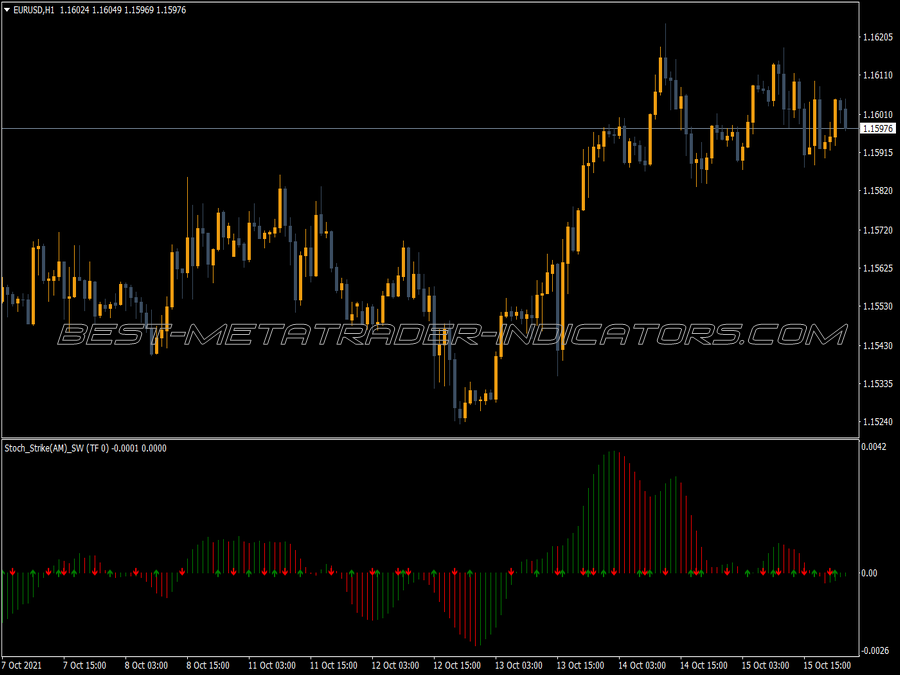The width and height of the screenshot is (900, 675).
Task: Click the 8 Oct 15:00 time label
Action: coord(208,665)
